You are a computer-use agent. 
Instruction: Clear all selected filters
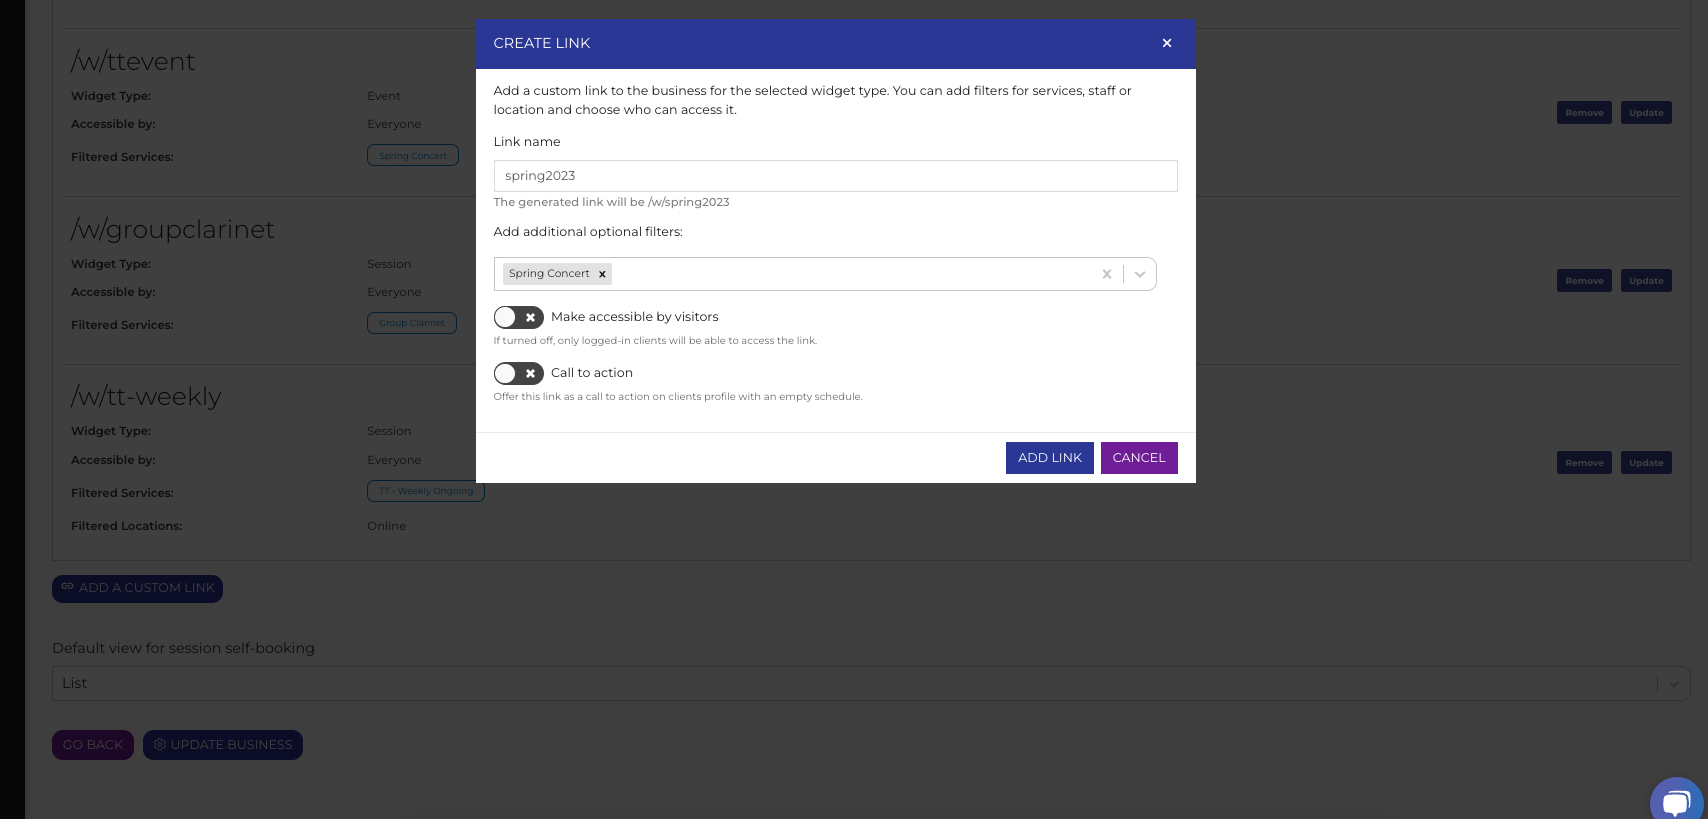tap(1106, 274)
